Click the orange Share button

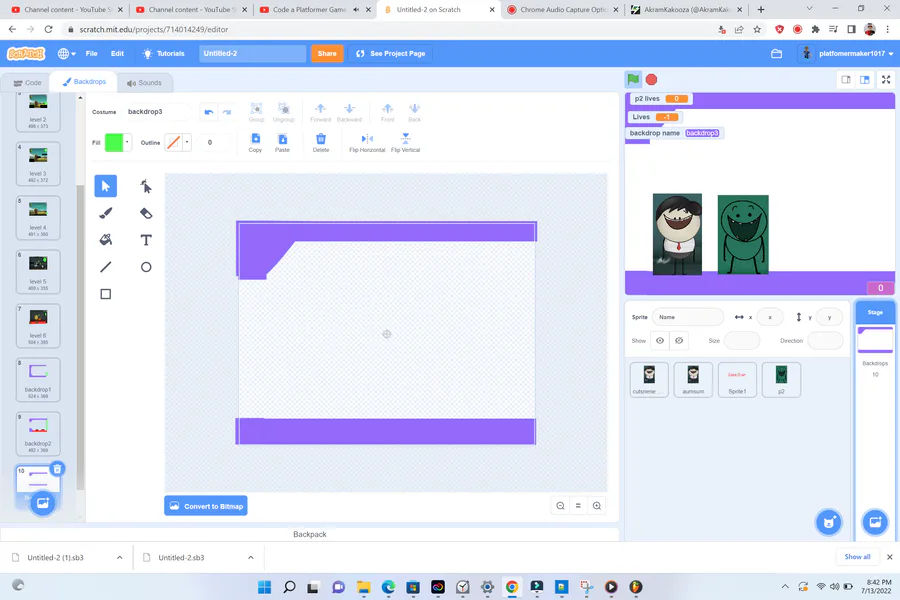[x=327, y=53]
